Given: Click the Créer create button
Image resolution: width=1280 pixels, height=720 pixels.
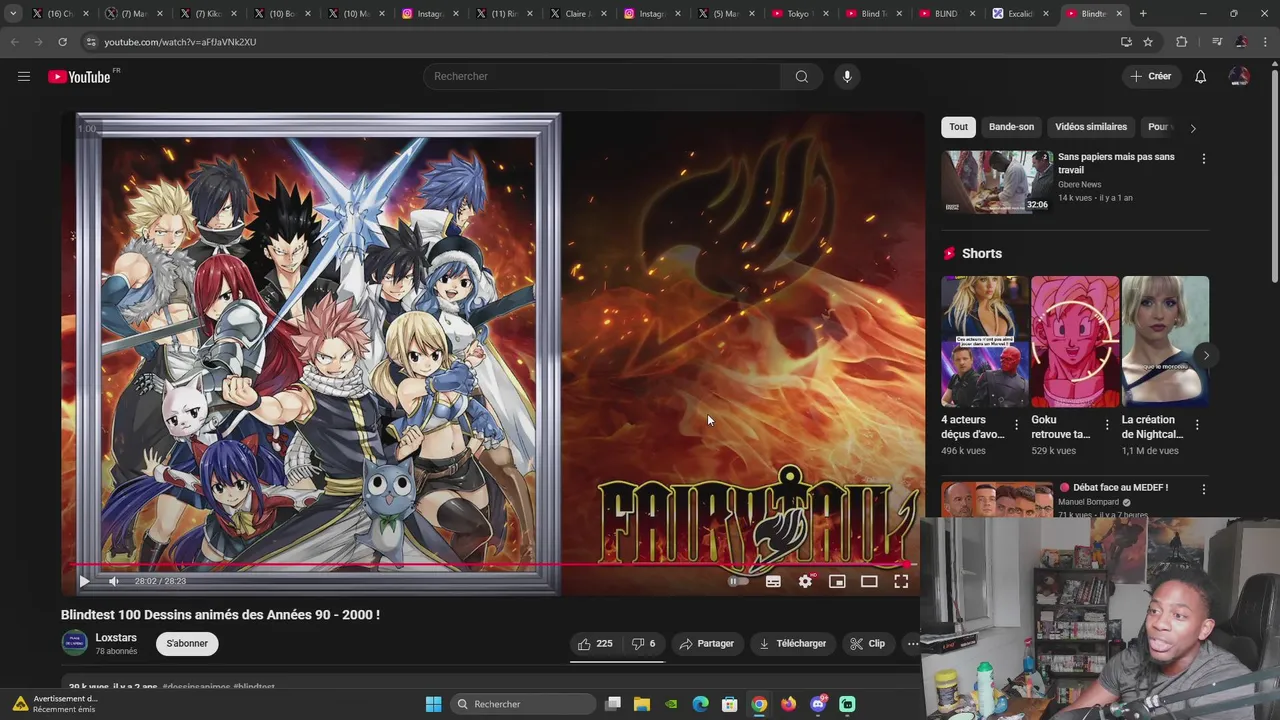Looking at the screenshot, I should click(1151, 77).
